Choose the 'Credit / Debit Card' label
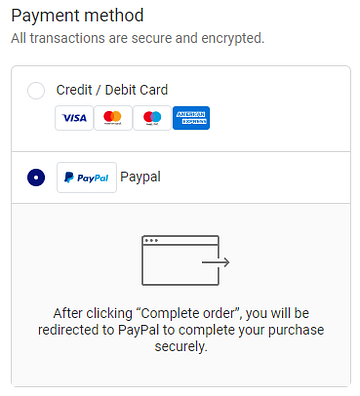This screenshot has width=360, height=396. (x=112, y=90)
